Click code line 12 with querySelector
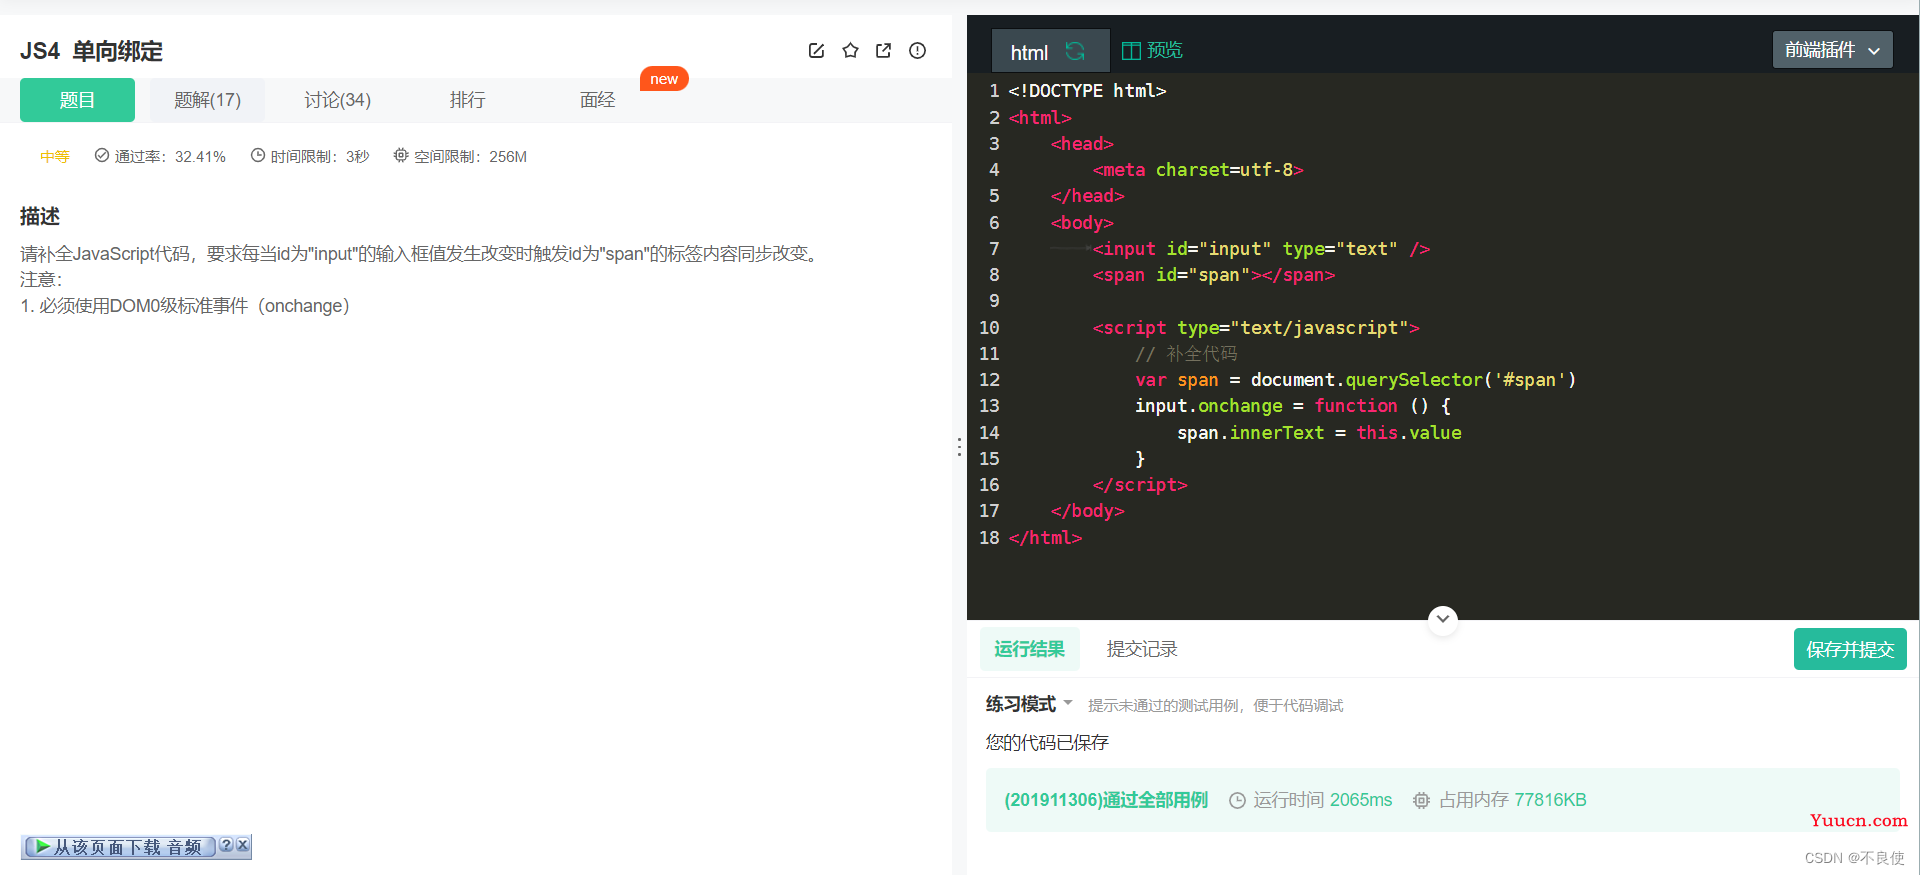 click(x=1355, y=380)
